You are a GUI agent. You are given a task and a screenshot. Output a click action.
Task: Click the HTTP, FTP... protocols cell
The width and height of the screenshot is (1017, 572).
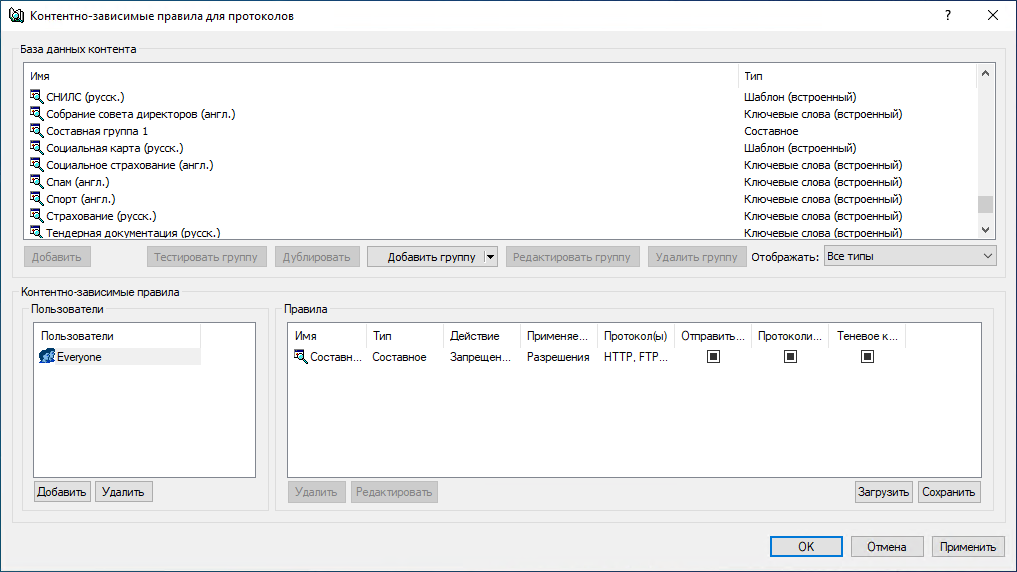coord(636,357)
